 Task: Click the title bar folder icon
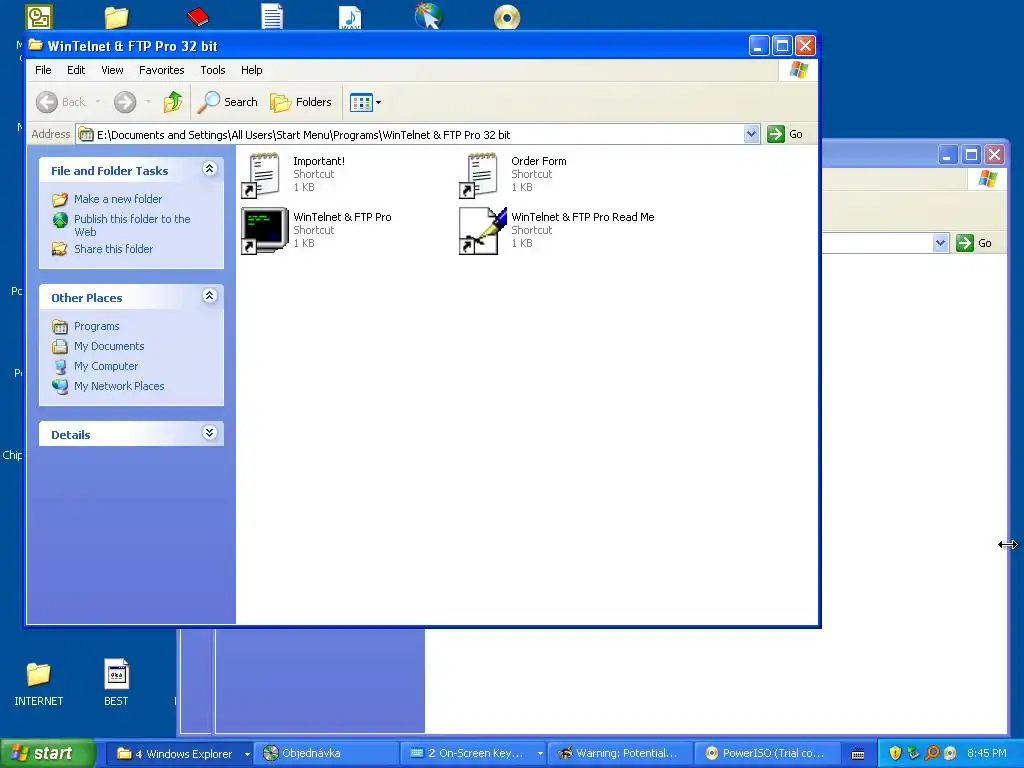pyautogui.click(x=36, y=45)
